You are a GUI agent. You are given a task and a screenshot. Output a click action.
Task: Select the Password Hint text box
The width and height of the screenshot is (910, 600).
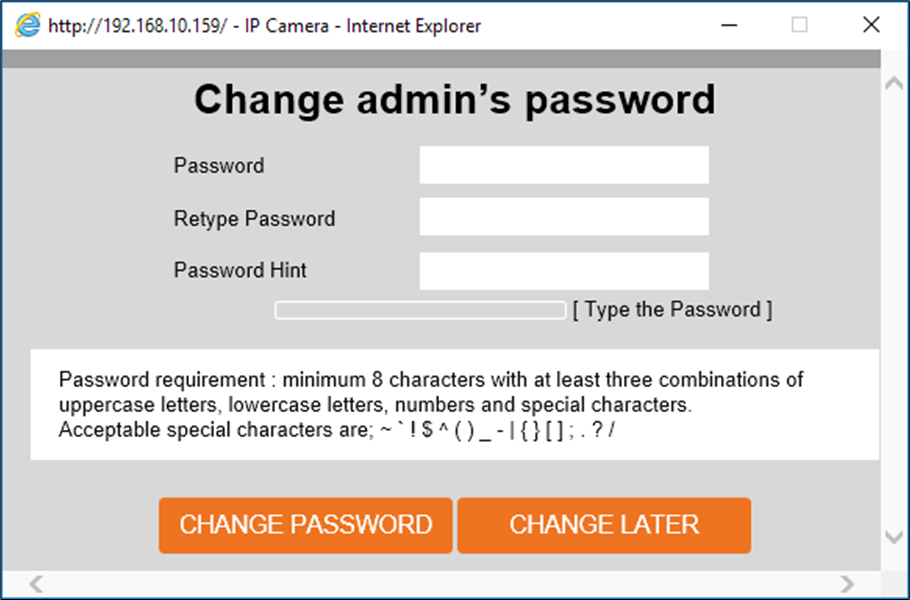click(564, 270)
